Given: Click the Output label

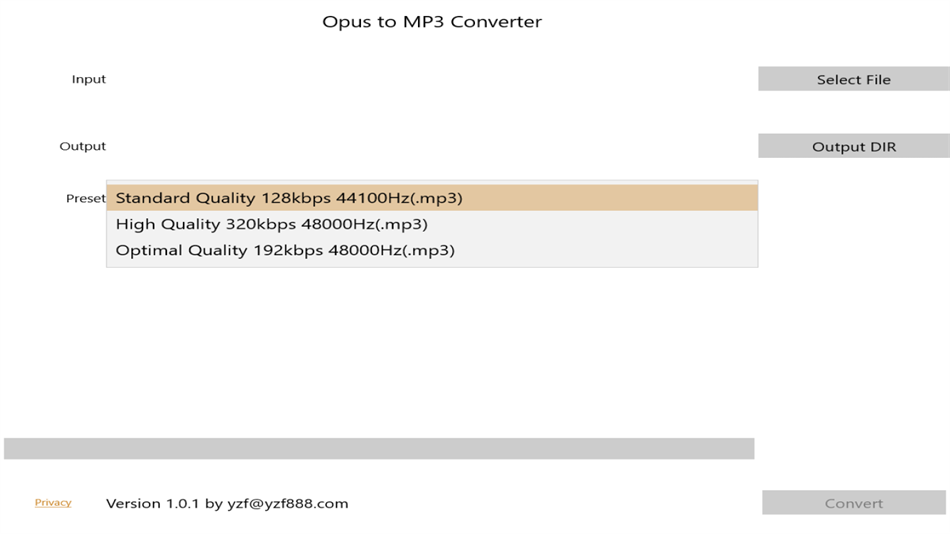Looking at the screenshot, I should (x=82, y=146).
